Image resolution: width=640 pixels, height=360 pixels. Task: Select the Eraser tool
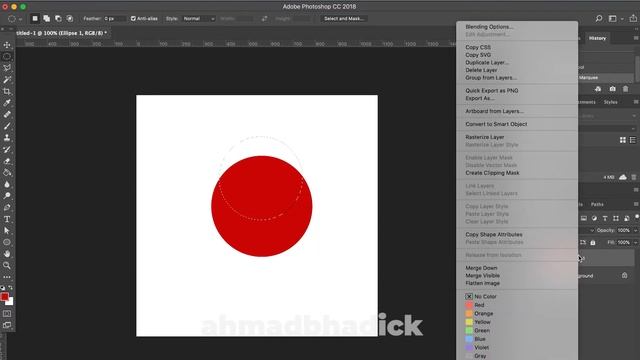(x=7, y=161)
